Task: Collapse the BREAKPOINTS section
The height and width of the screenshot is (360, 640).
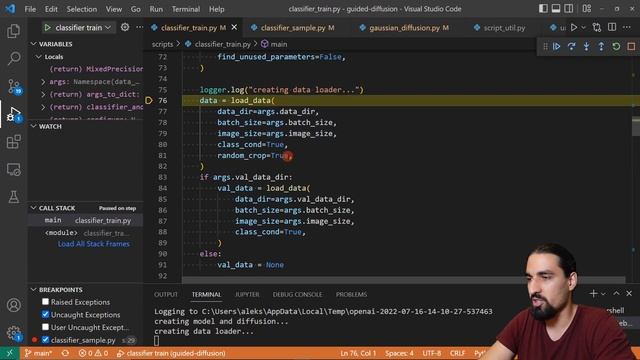Action: click(33, 289)
